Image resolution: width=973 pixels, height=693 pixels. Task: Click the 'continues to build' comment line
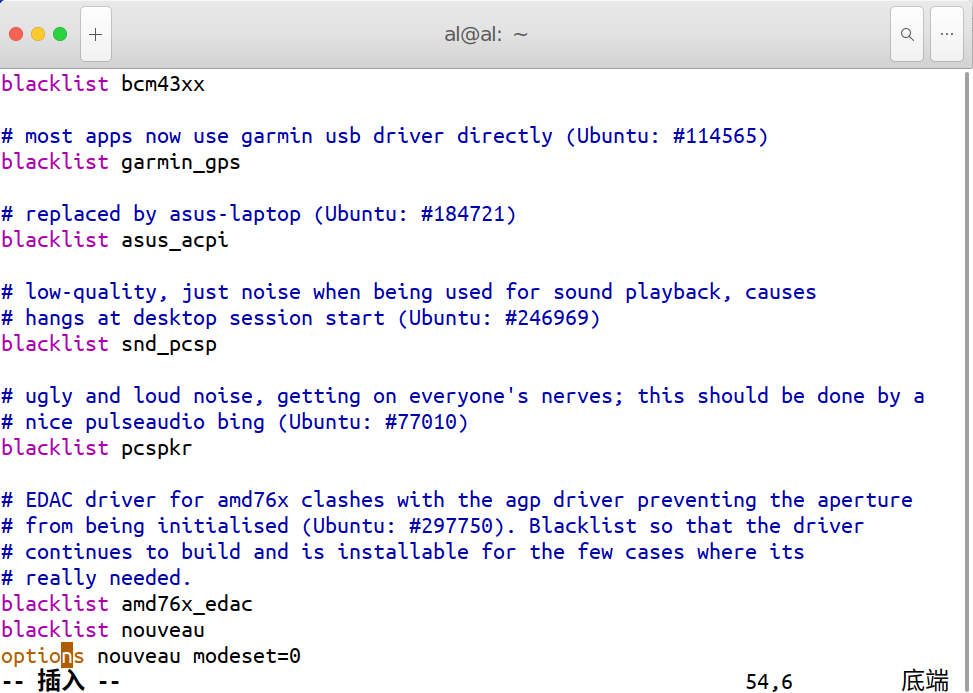(x=403, y=552)
